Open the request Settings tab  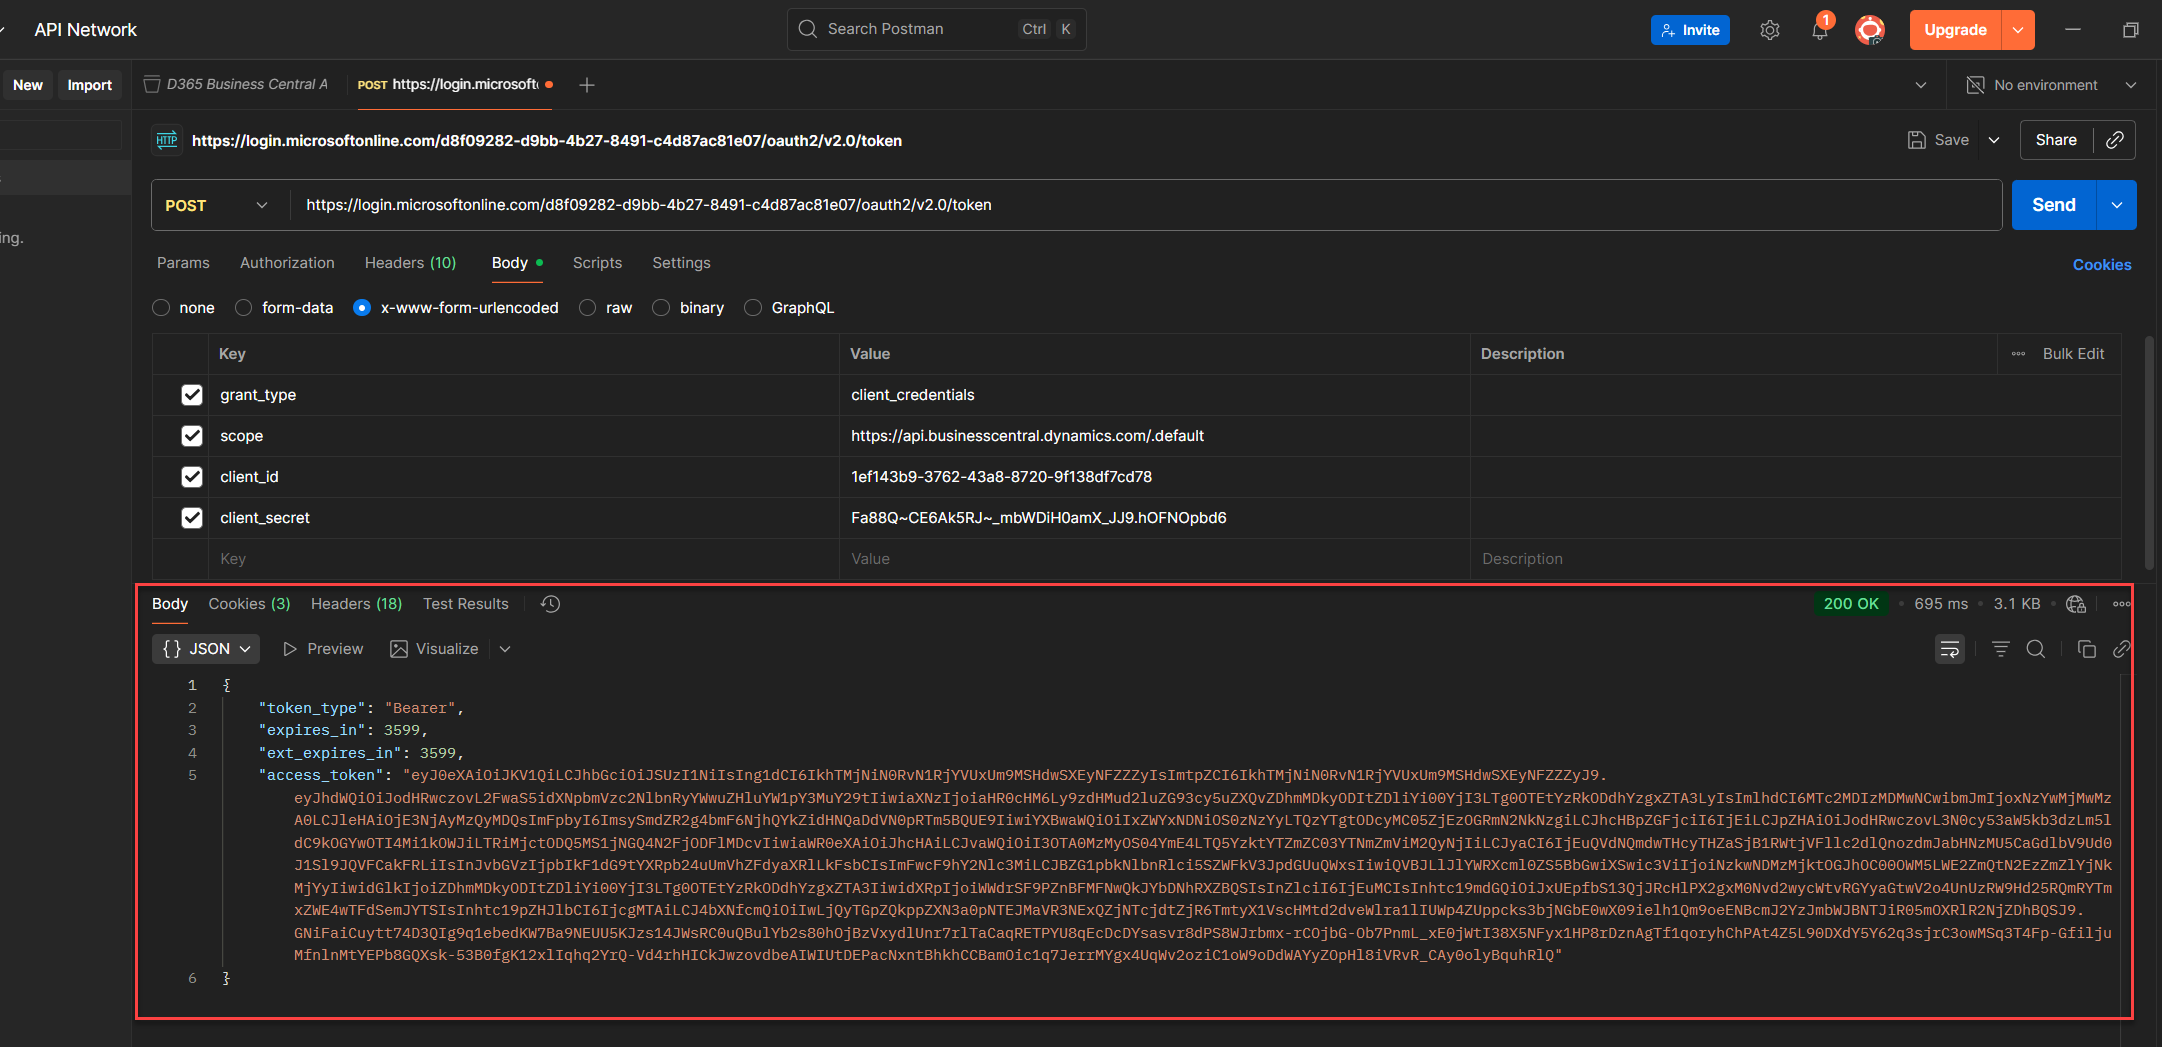(x=681, y=263)
